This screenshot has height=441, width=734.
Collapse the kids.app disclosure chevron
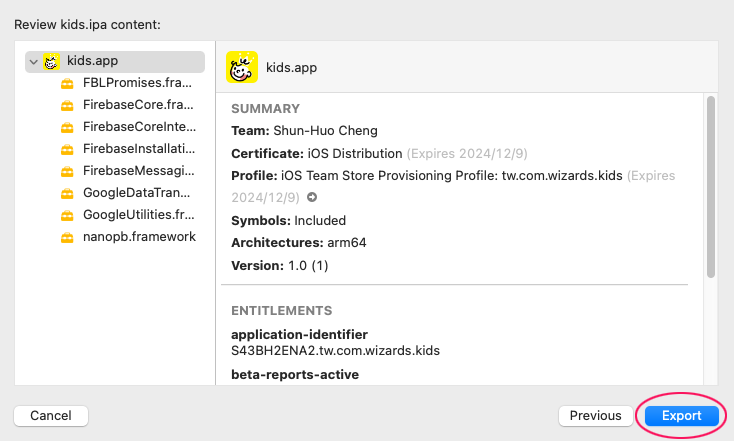(x=33, y=62)
